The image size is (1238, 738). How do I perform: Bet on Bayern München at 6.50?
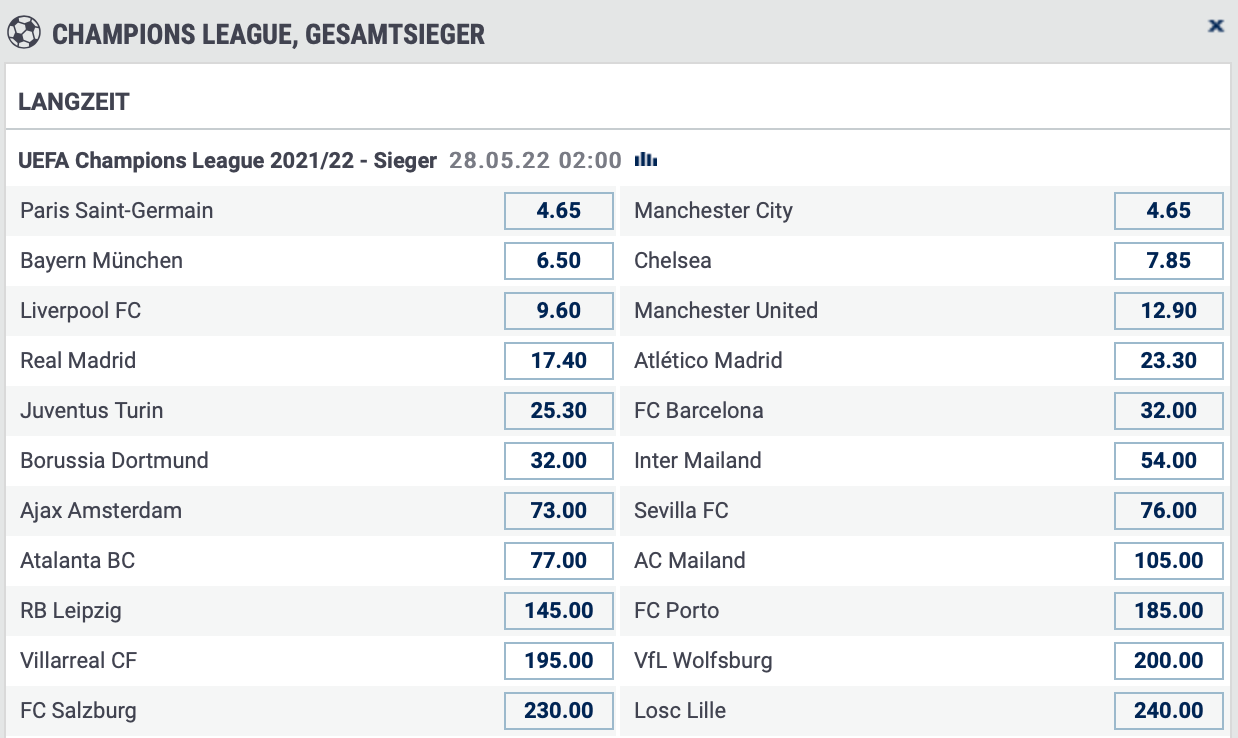click(558, 261)
